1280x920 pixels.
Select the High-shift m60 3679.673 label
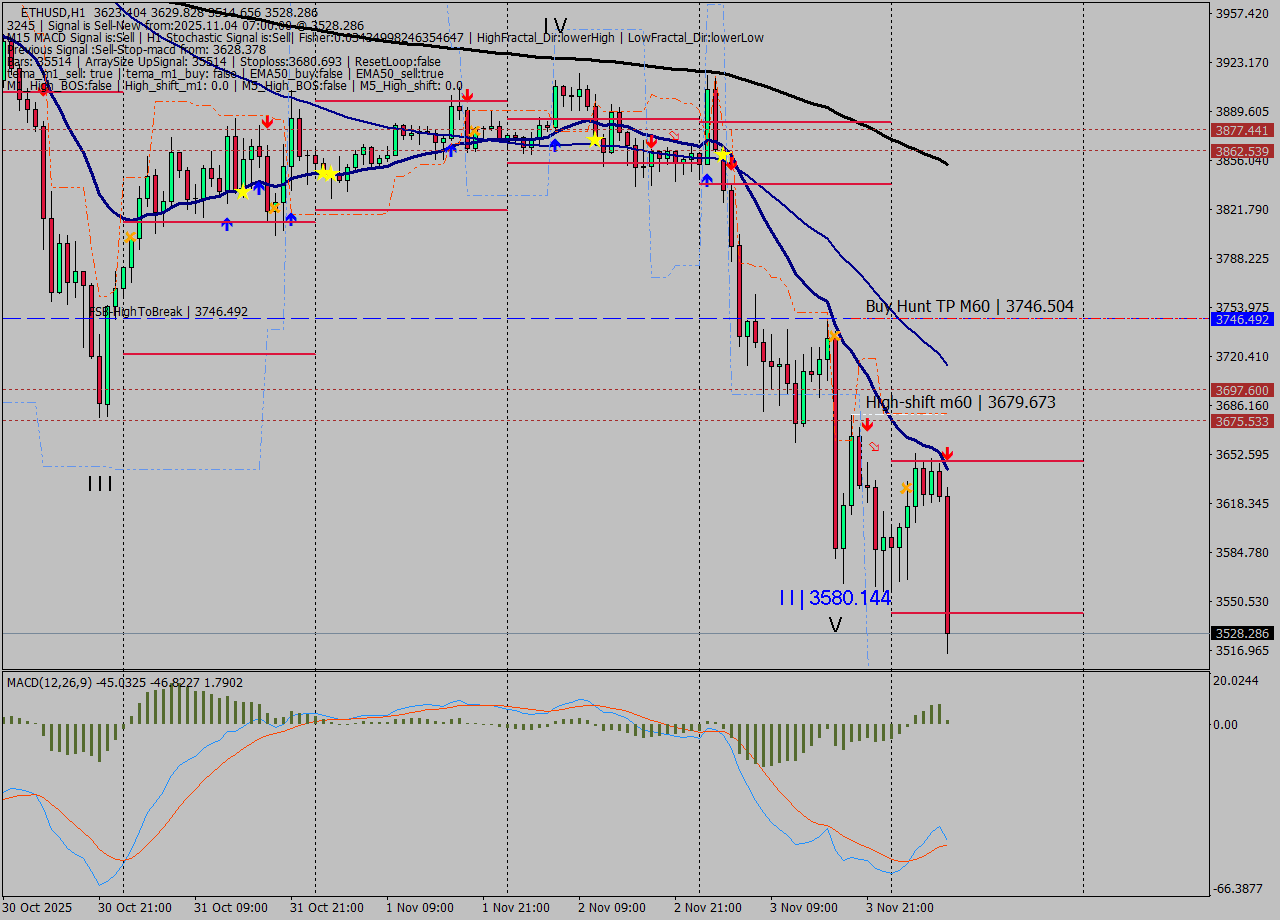point(960,402)
